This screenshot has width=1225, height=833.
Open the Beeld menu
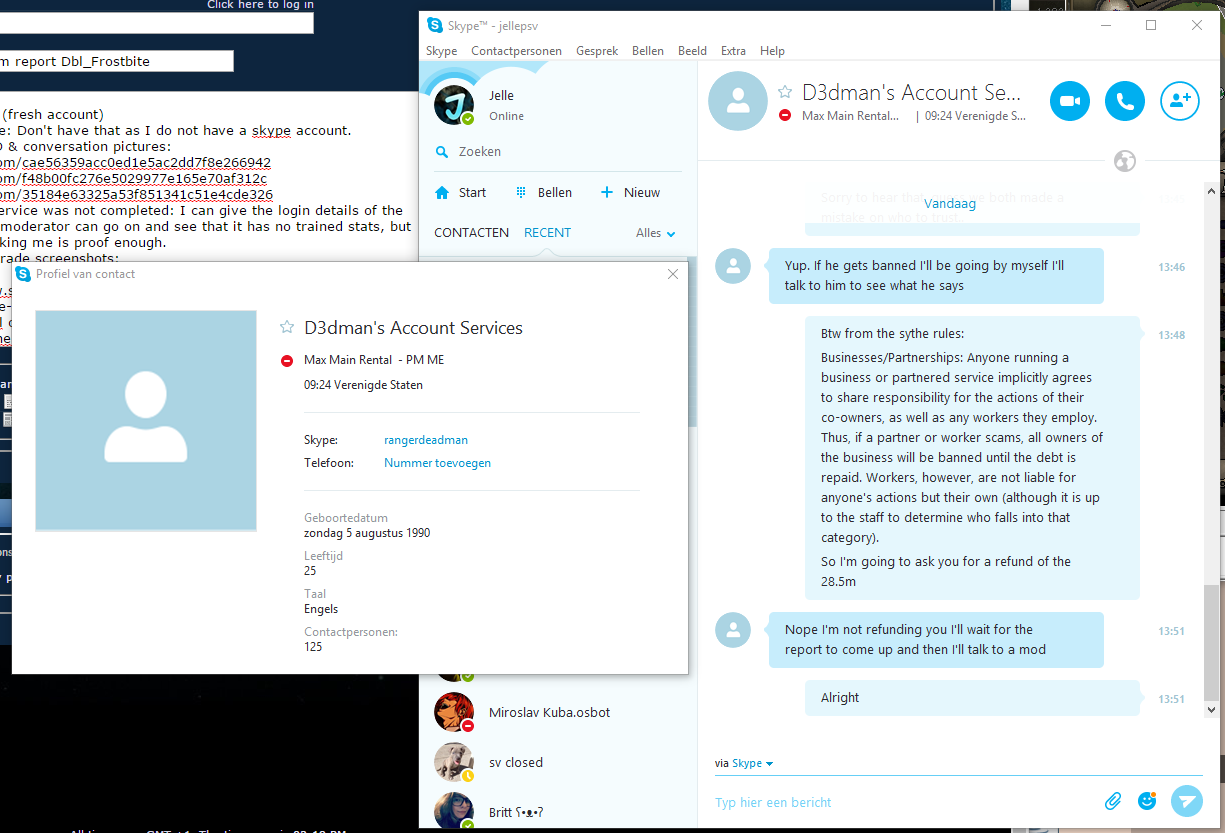point(692,51)
